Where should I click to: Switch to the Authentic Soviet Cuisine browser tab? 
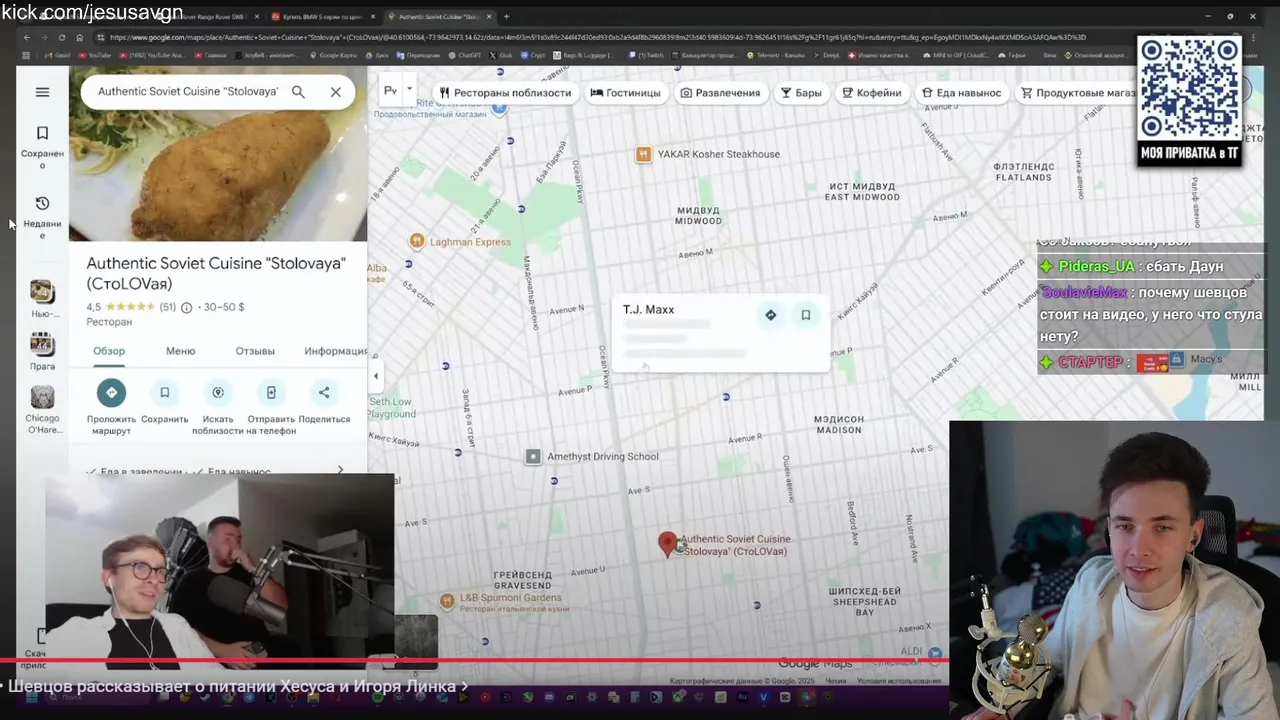pyautogui.click(x=440, y=16)
